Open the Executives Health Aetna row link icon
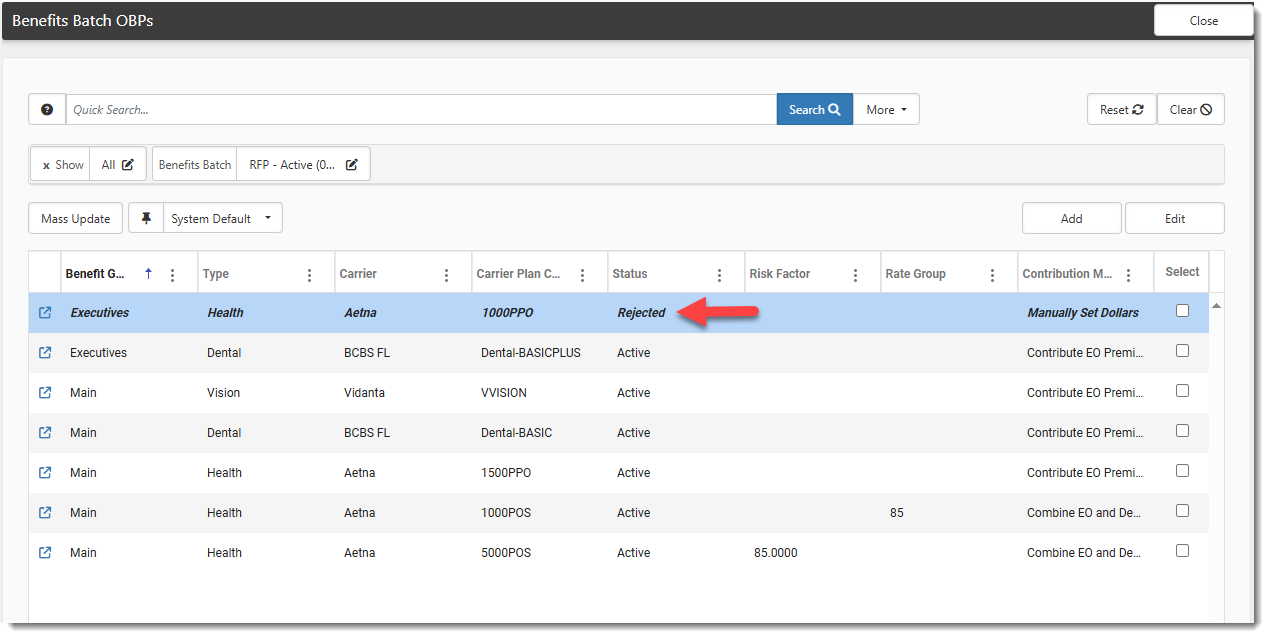The image size is (1269, 638). tap(45, 313)
